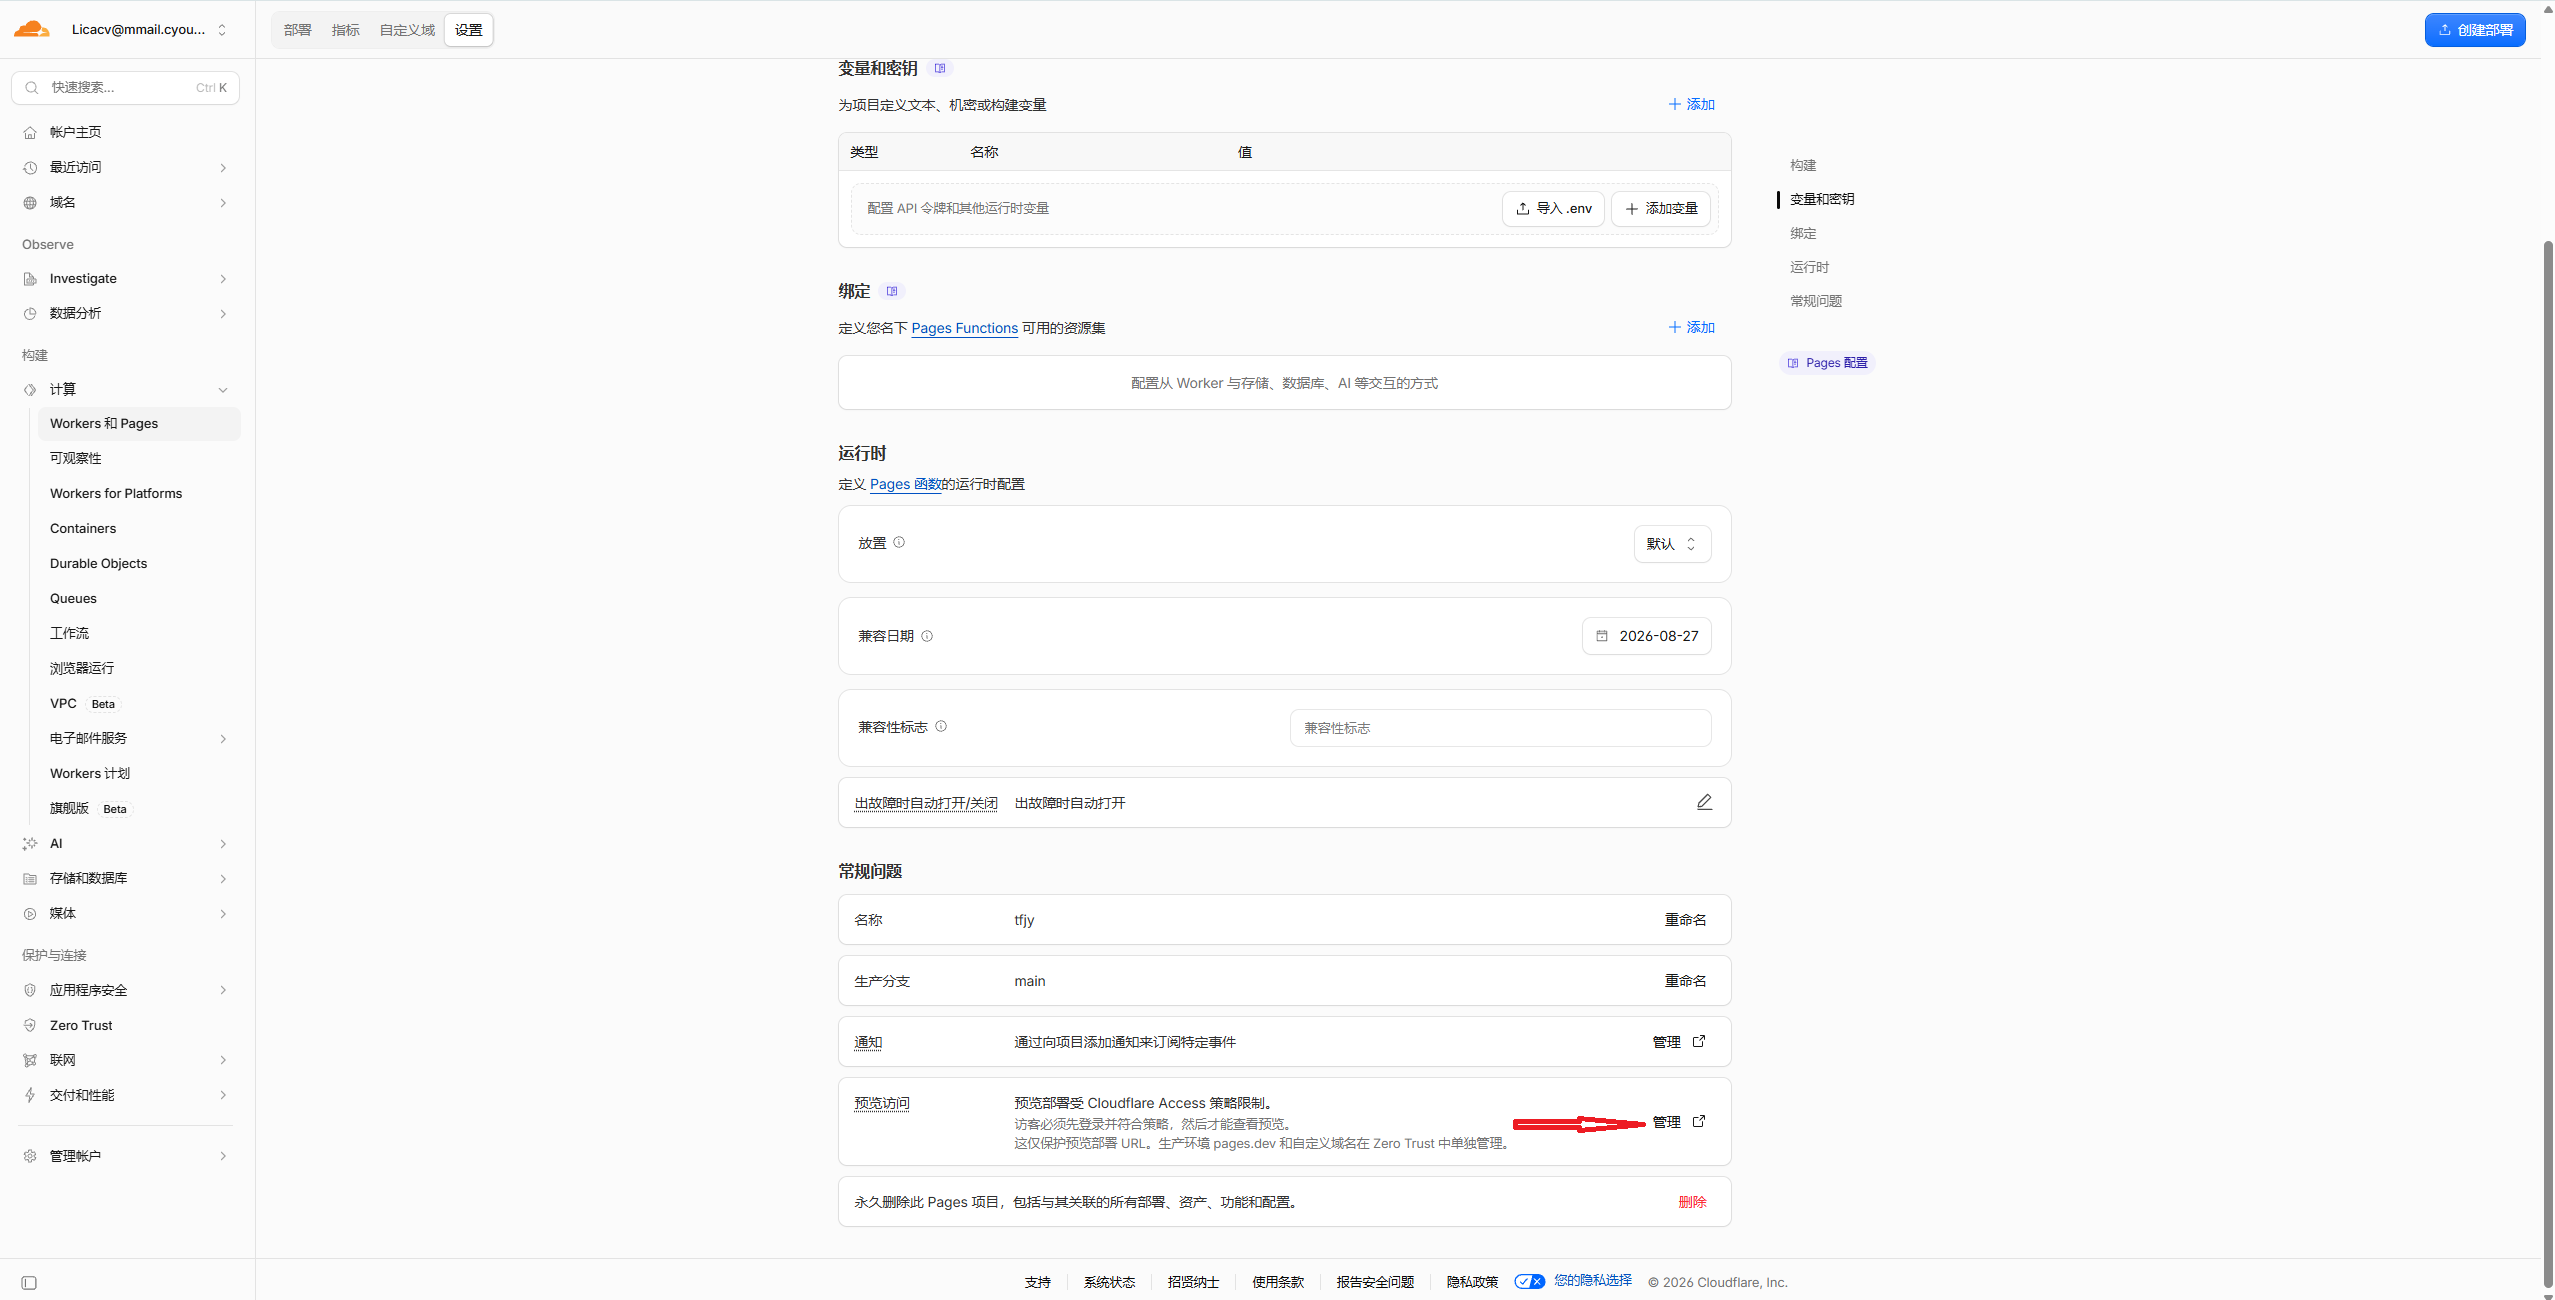The image size is (2555, 1300).
Task: Open docs icon beside 绑定 heading
Action: (892, 291)
